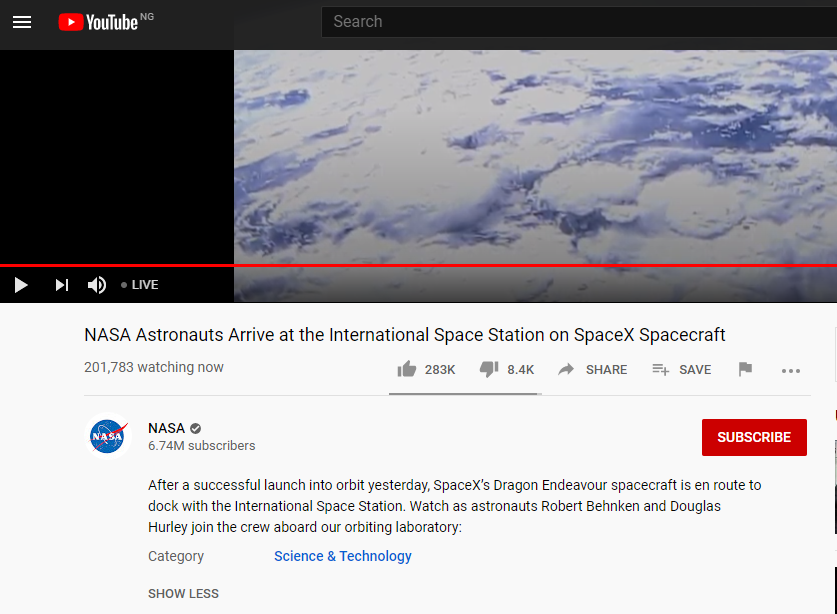837x614 pixels.
Task: Subscribe to the NASA channel
Action: [x=754, y=437]
